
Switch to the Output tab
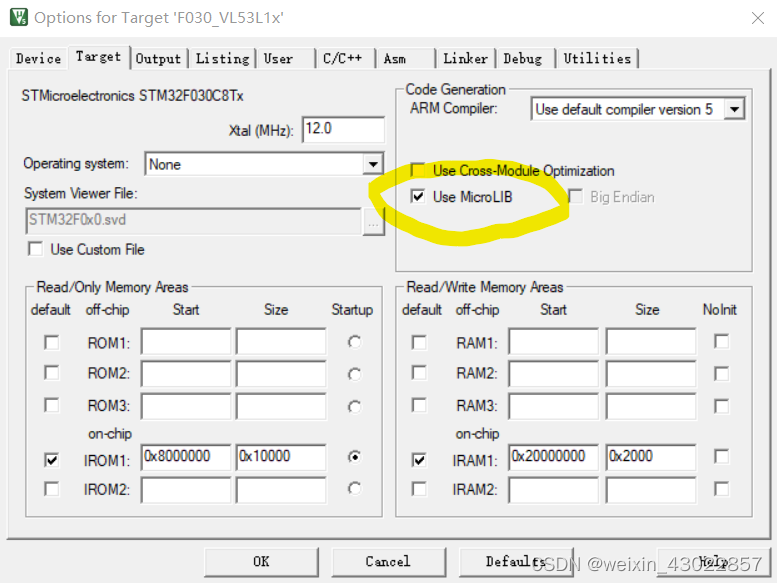point(159,58)
